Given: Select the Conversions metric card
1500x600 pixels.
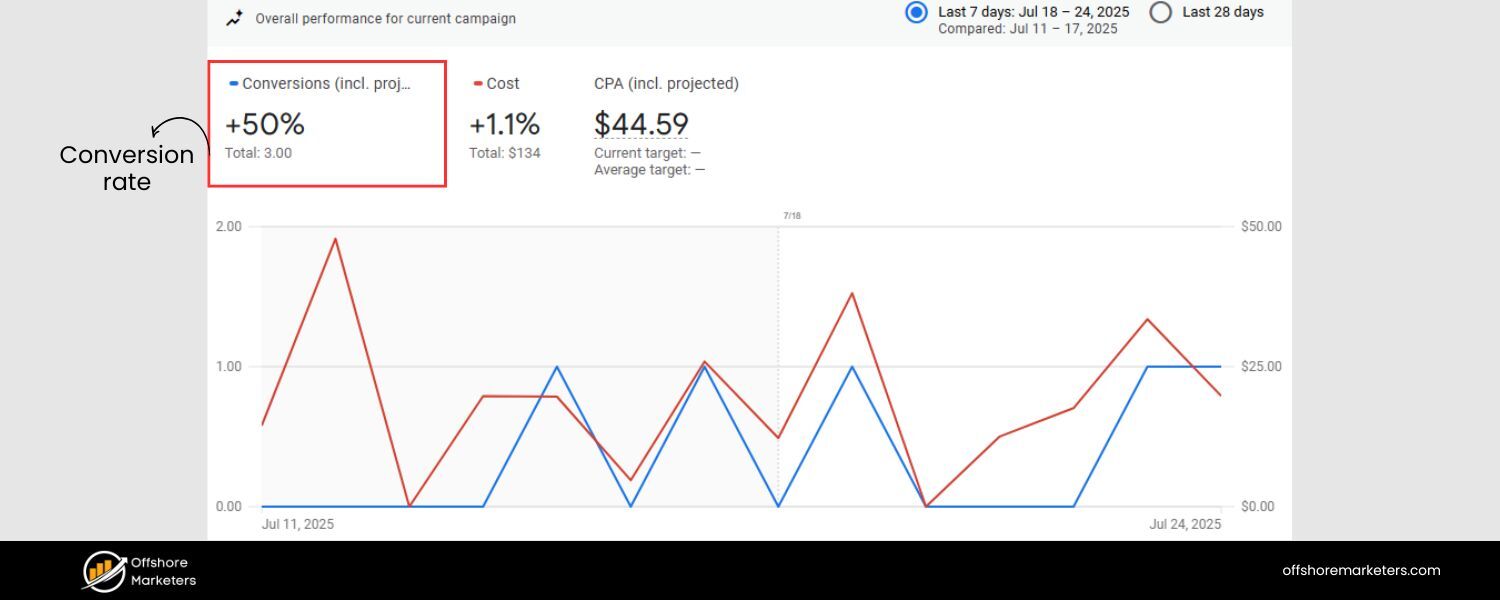Looking at the screenshot, I should click(327, 124).
